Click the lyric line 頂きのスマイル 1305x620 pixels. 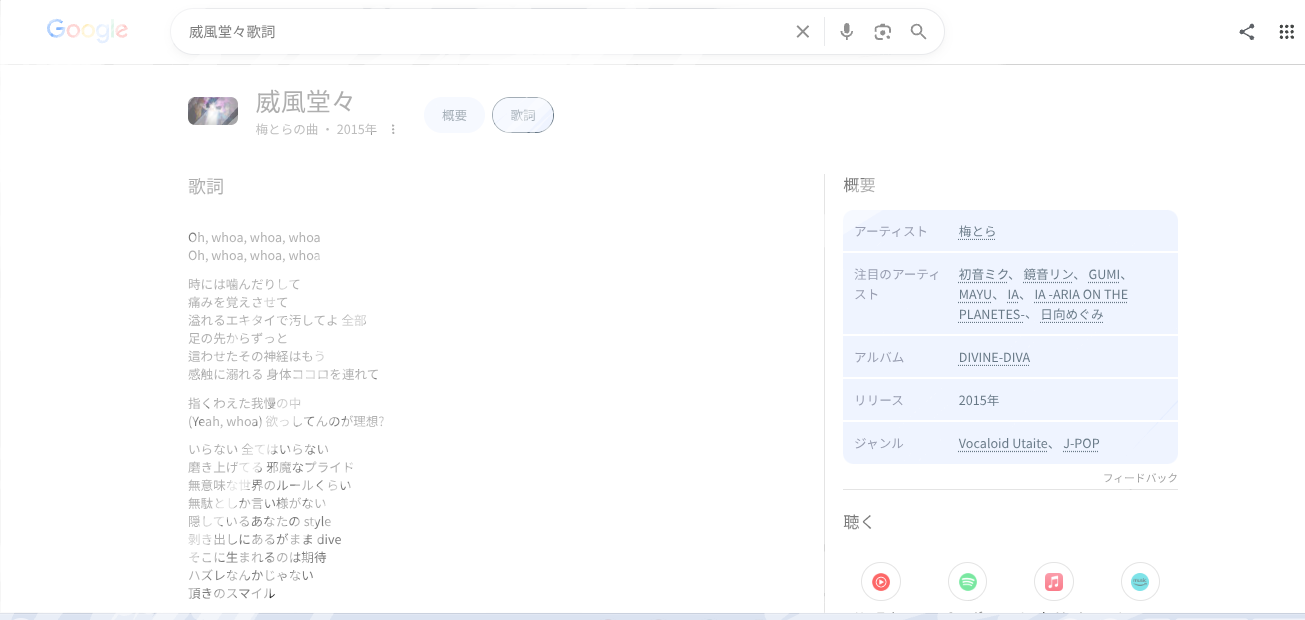(x=231, y=593)
